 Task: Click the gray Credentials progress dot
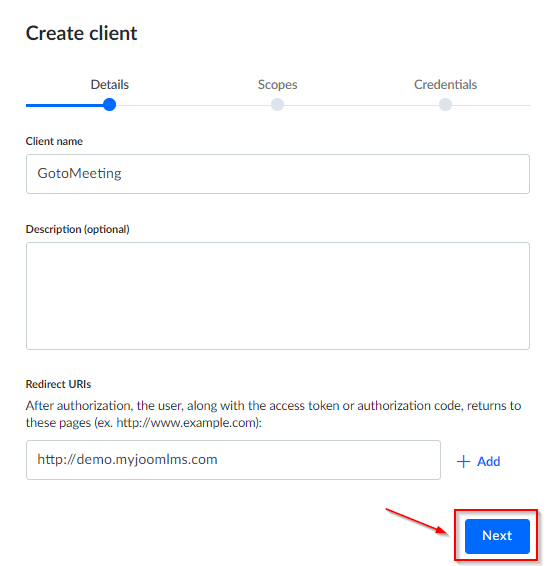(445, 105)
